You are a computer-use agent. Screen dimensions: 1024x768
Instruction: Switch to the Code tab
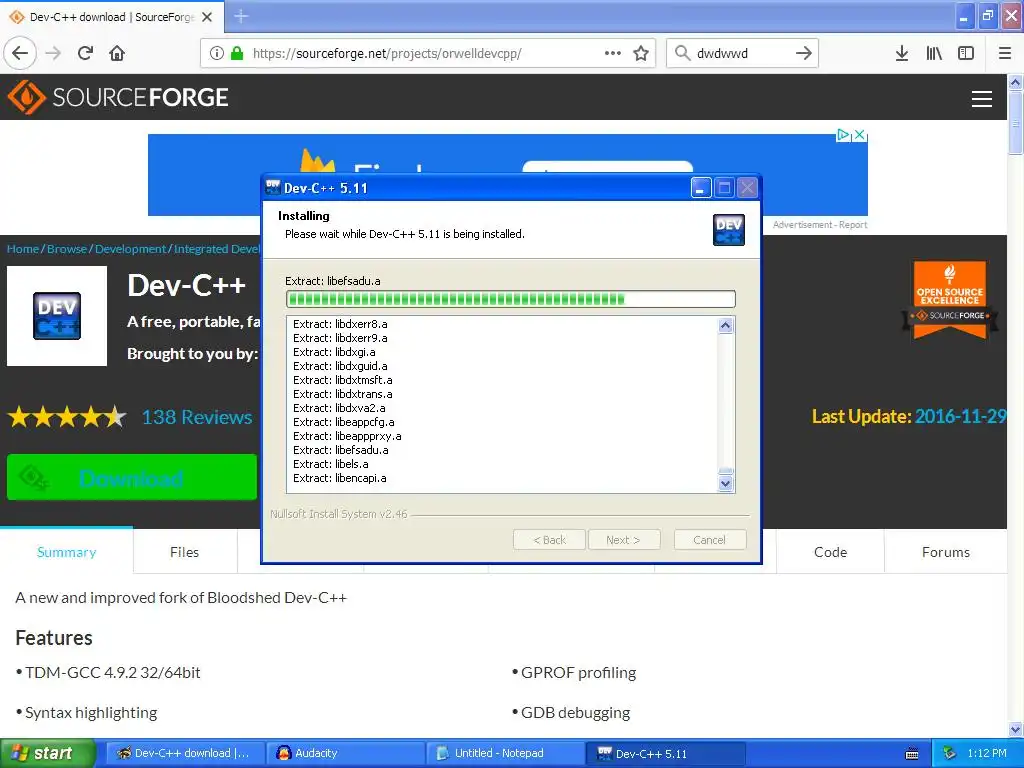(x=830, y=552)
